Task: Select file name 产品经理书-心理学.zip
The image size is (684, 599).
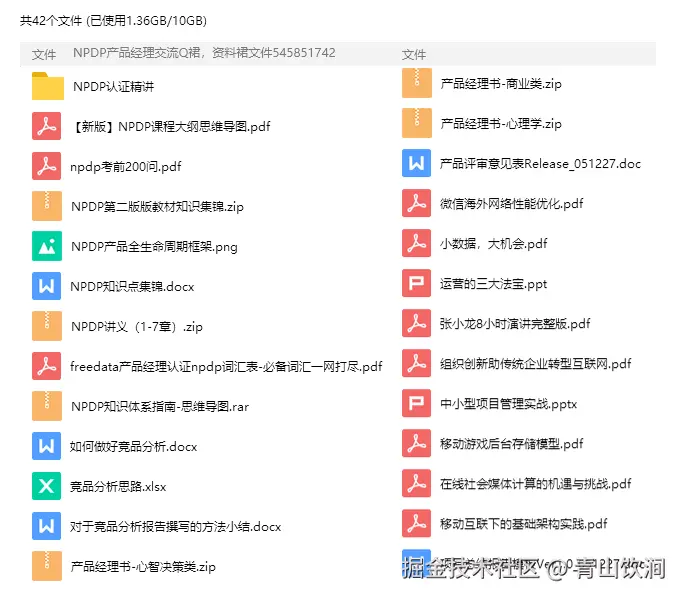Action: (x=501, y=123)
